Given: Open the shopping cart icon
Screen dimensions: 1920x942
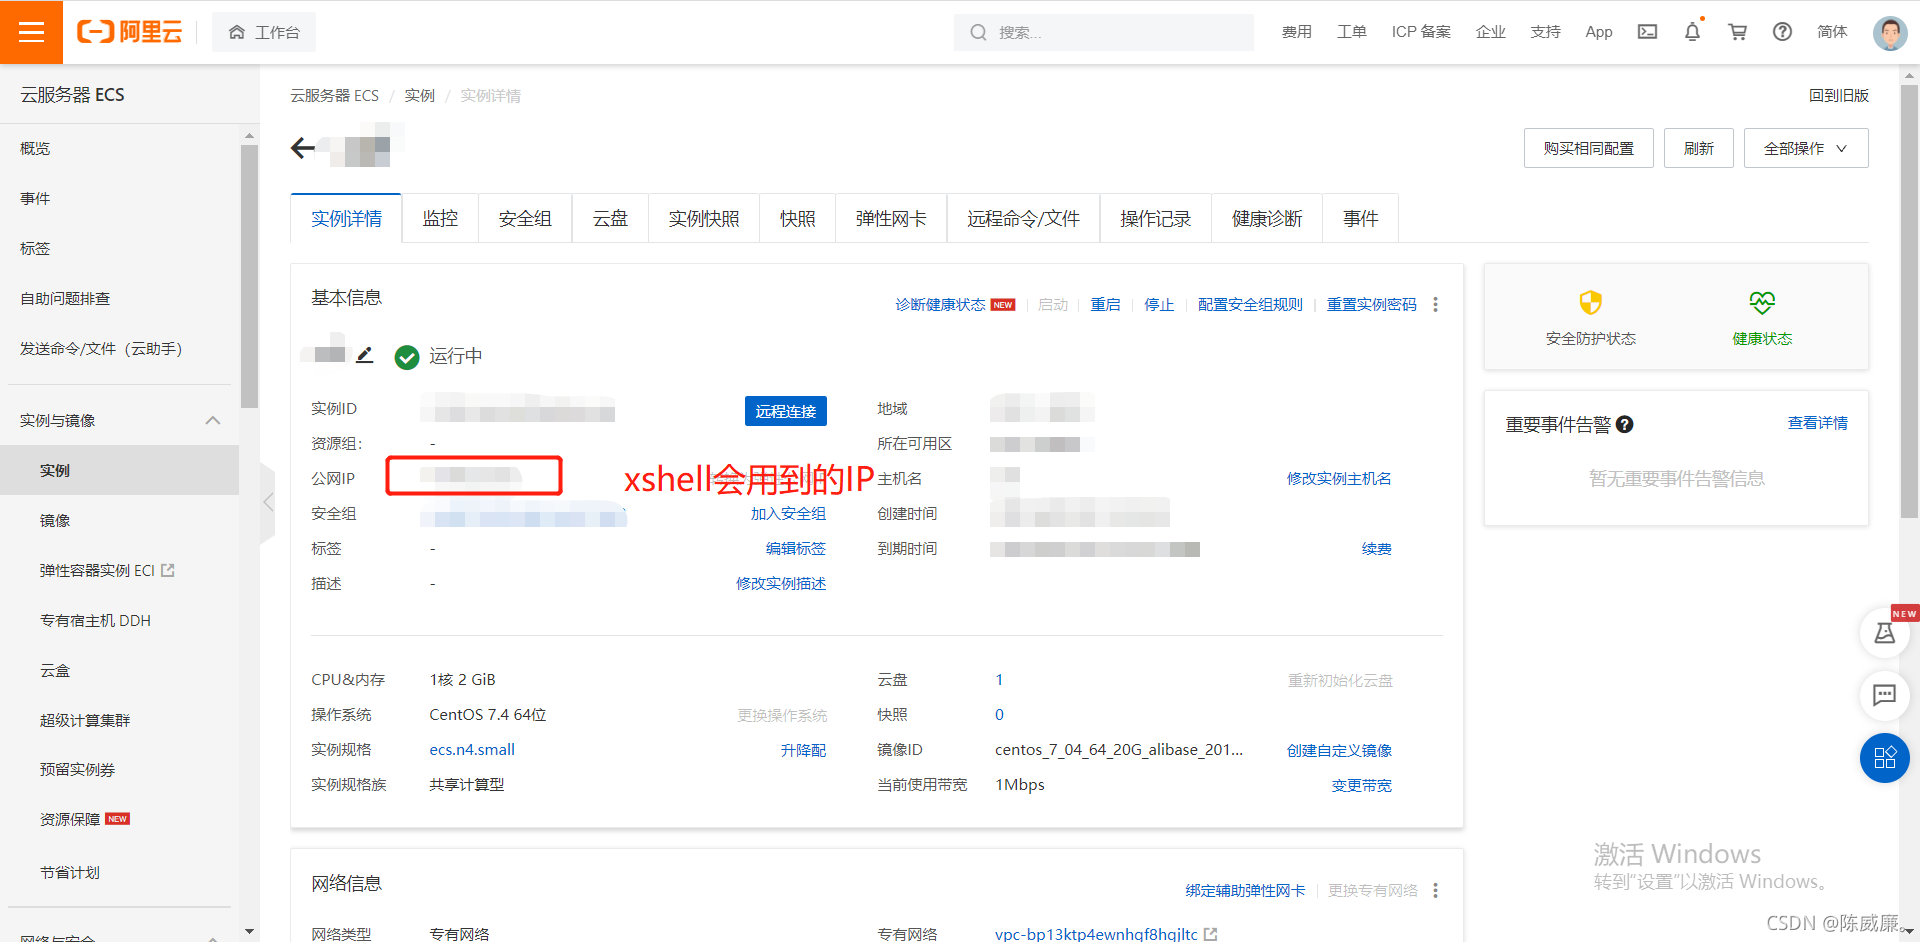Looking at the screenshot, I should [1737, 31].
